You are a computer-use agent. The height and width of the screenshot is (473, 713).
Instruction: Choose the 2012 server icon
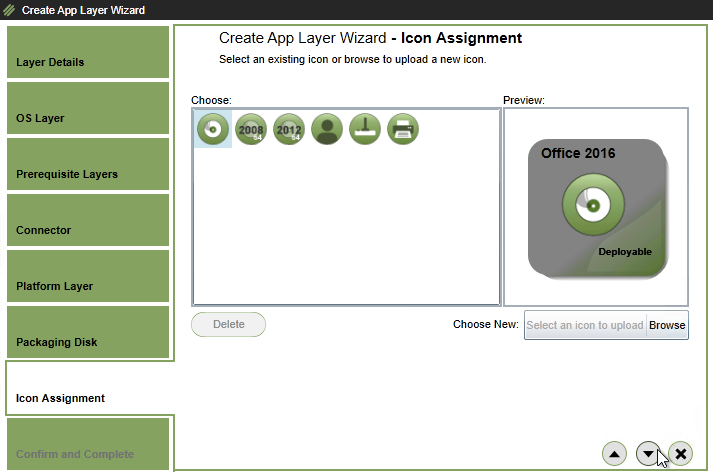(289, 129)
